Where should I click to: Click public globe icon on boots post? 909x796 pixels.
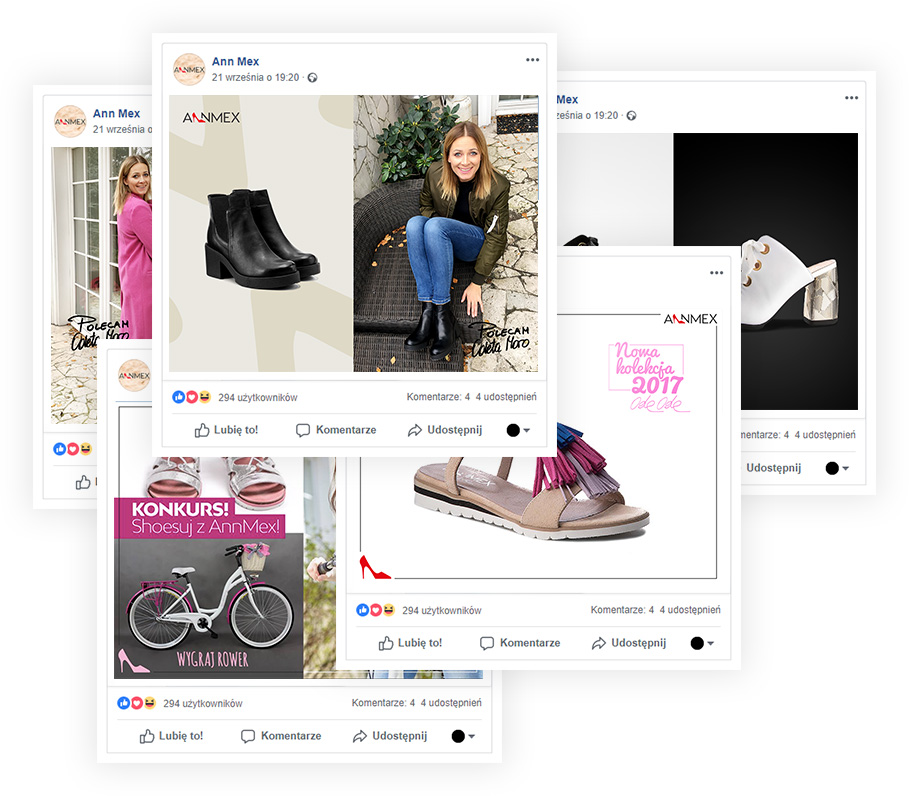tap(312, 78)
